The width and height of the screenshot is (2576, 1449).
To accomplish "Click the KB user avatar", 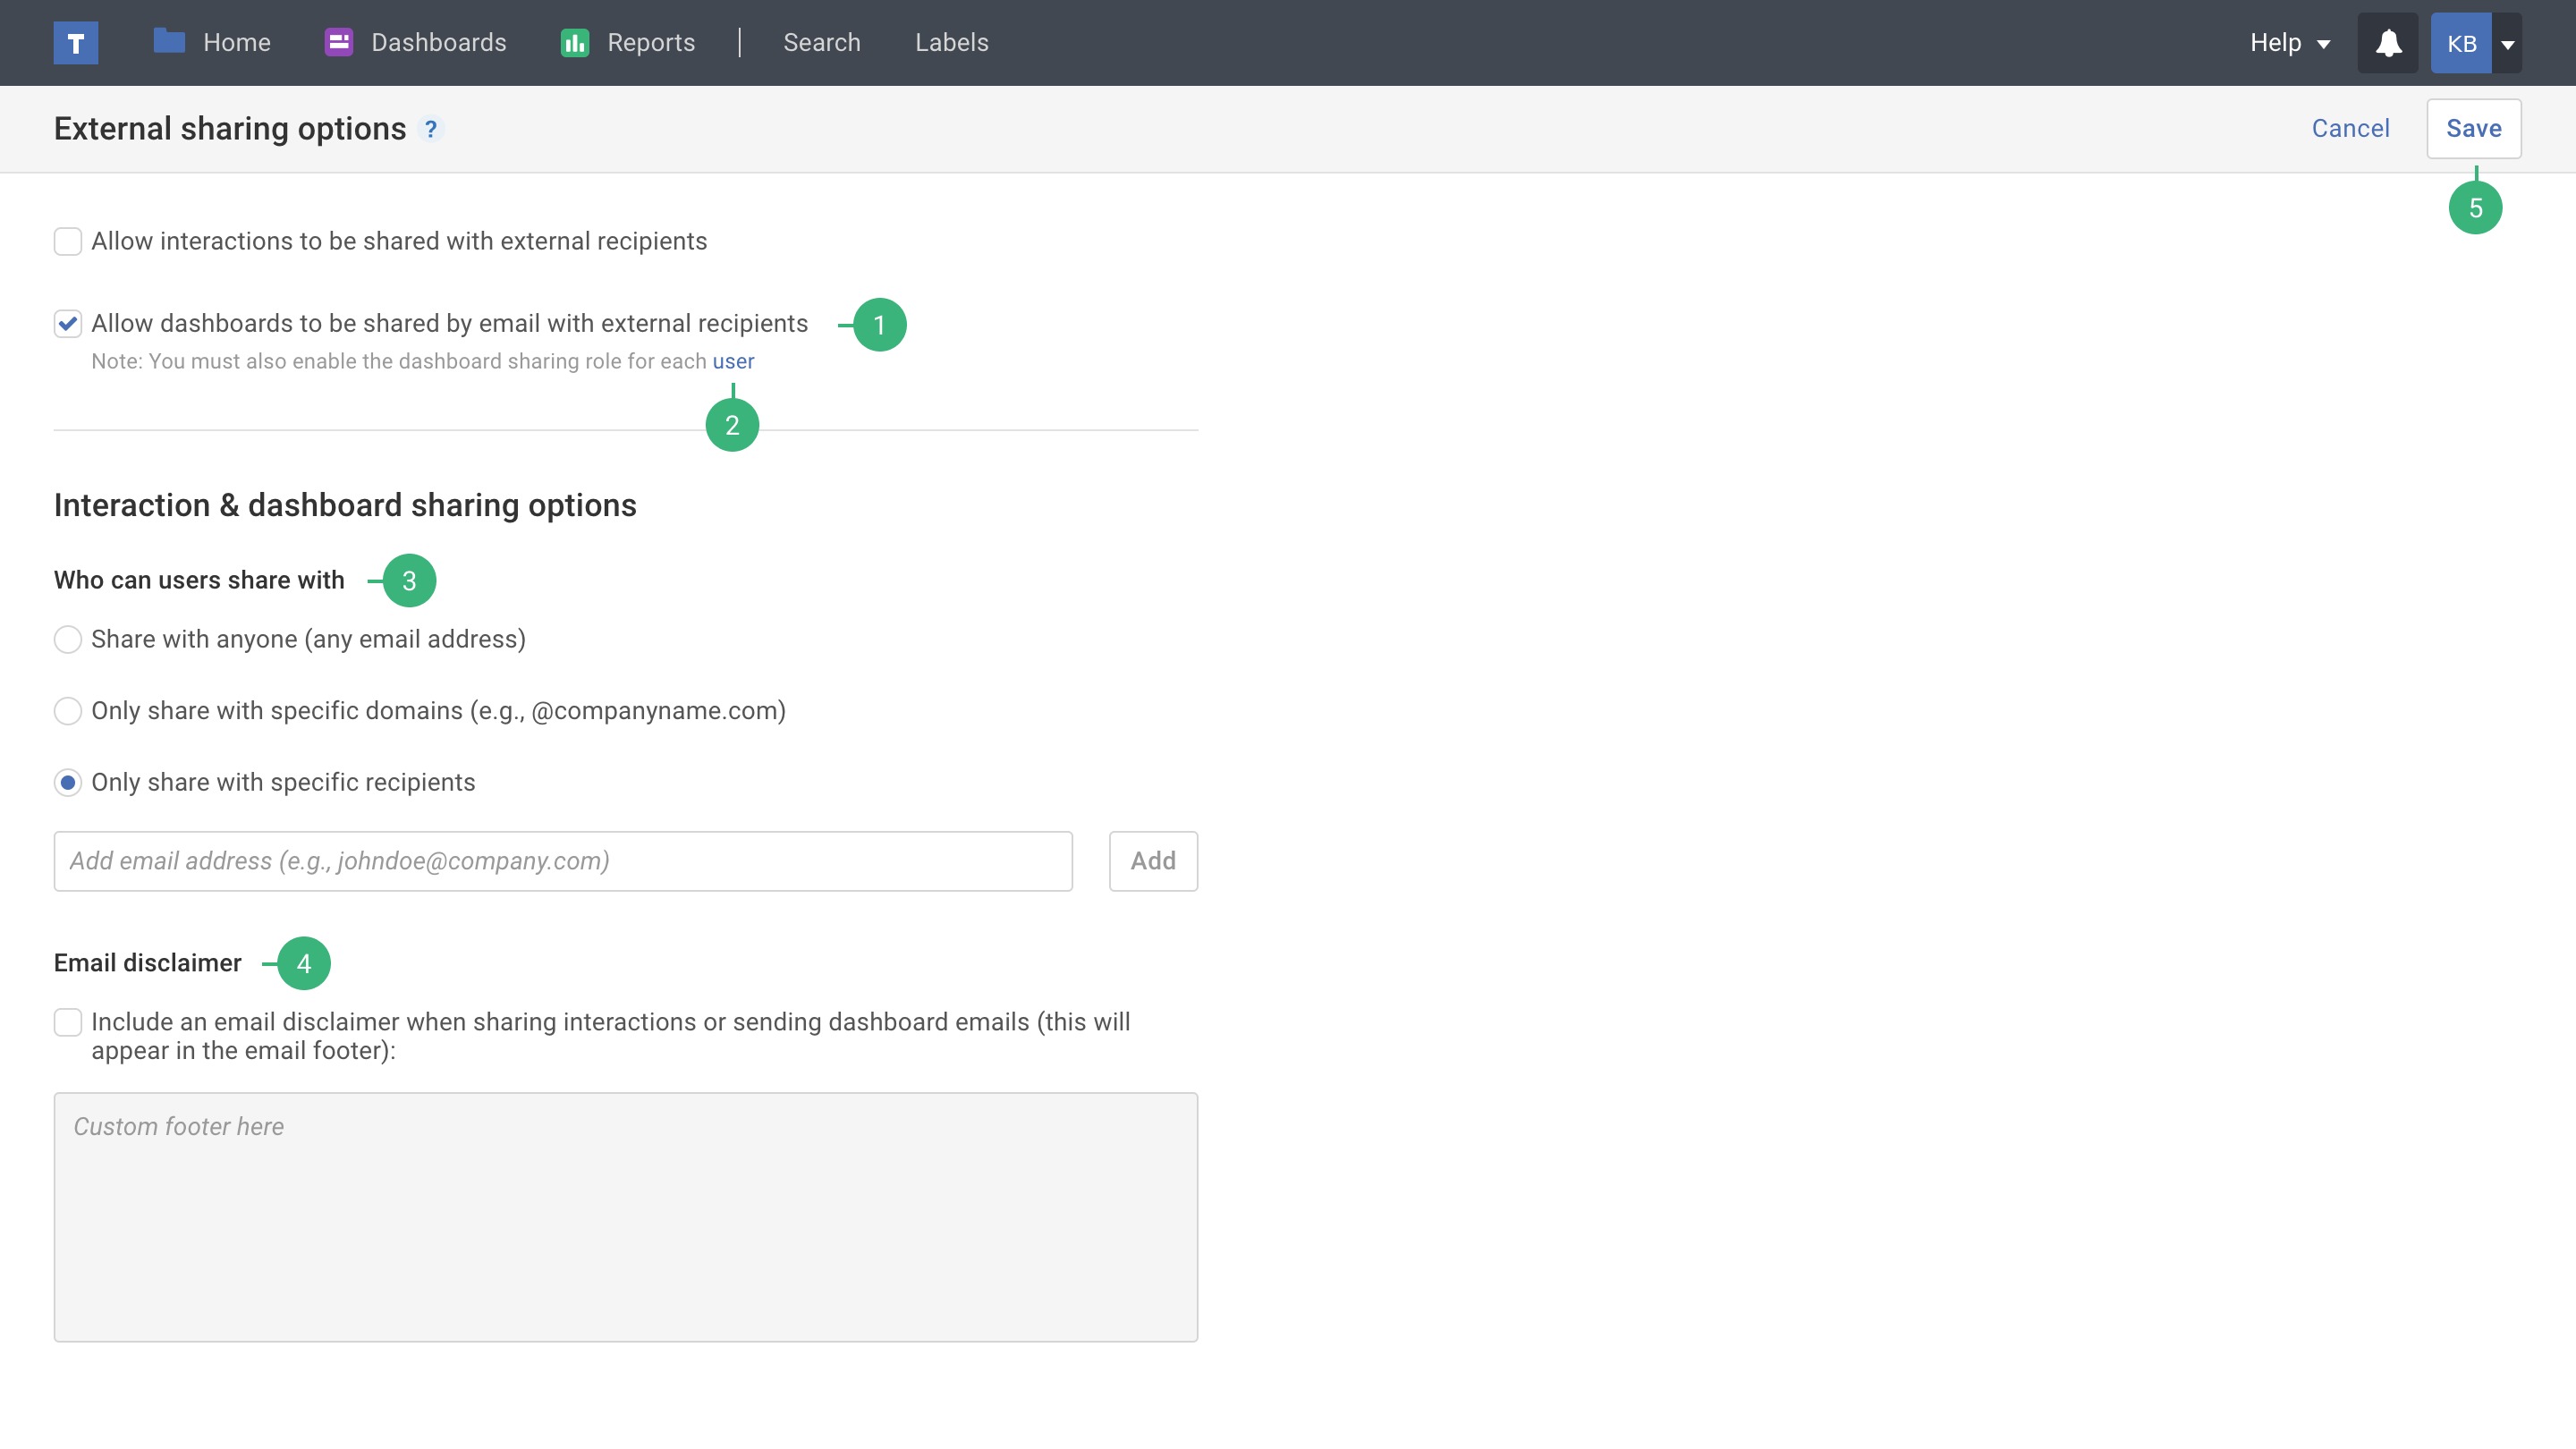I will point(2460,43).
